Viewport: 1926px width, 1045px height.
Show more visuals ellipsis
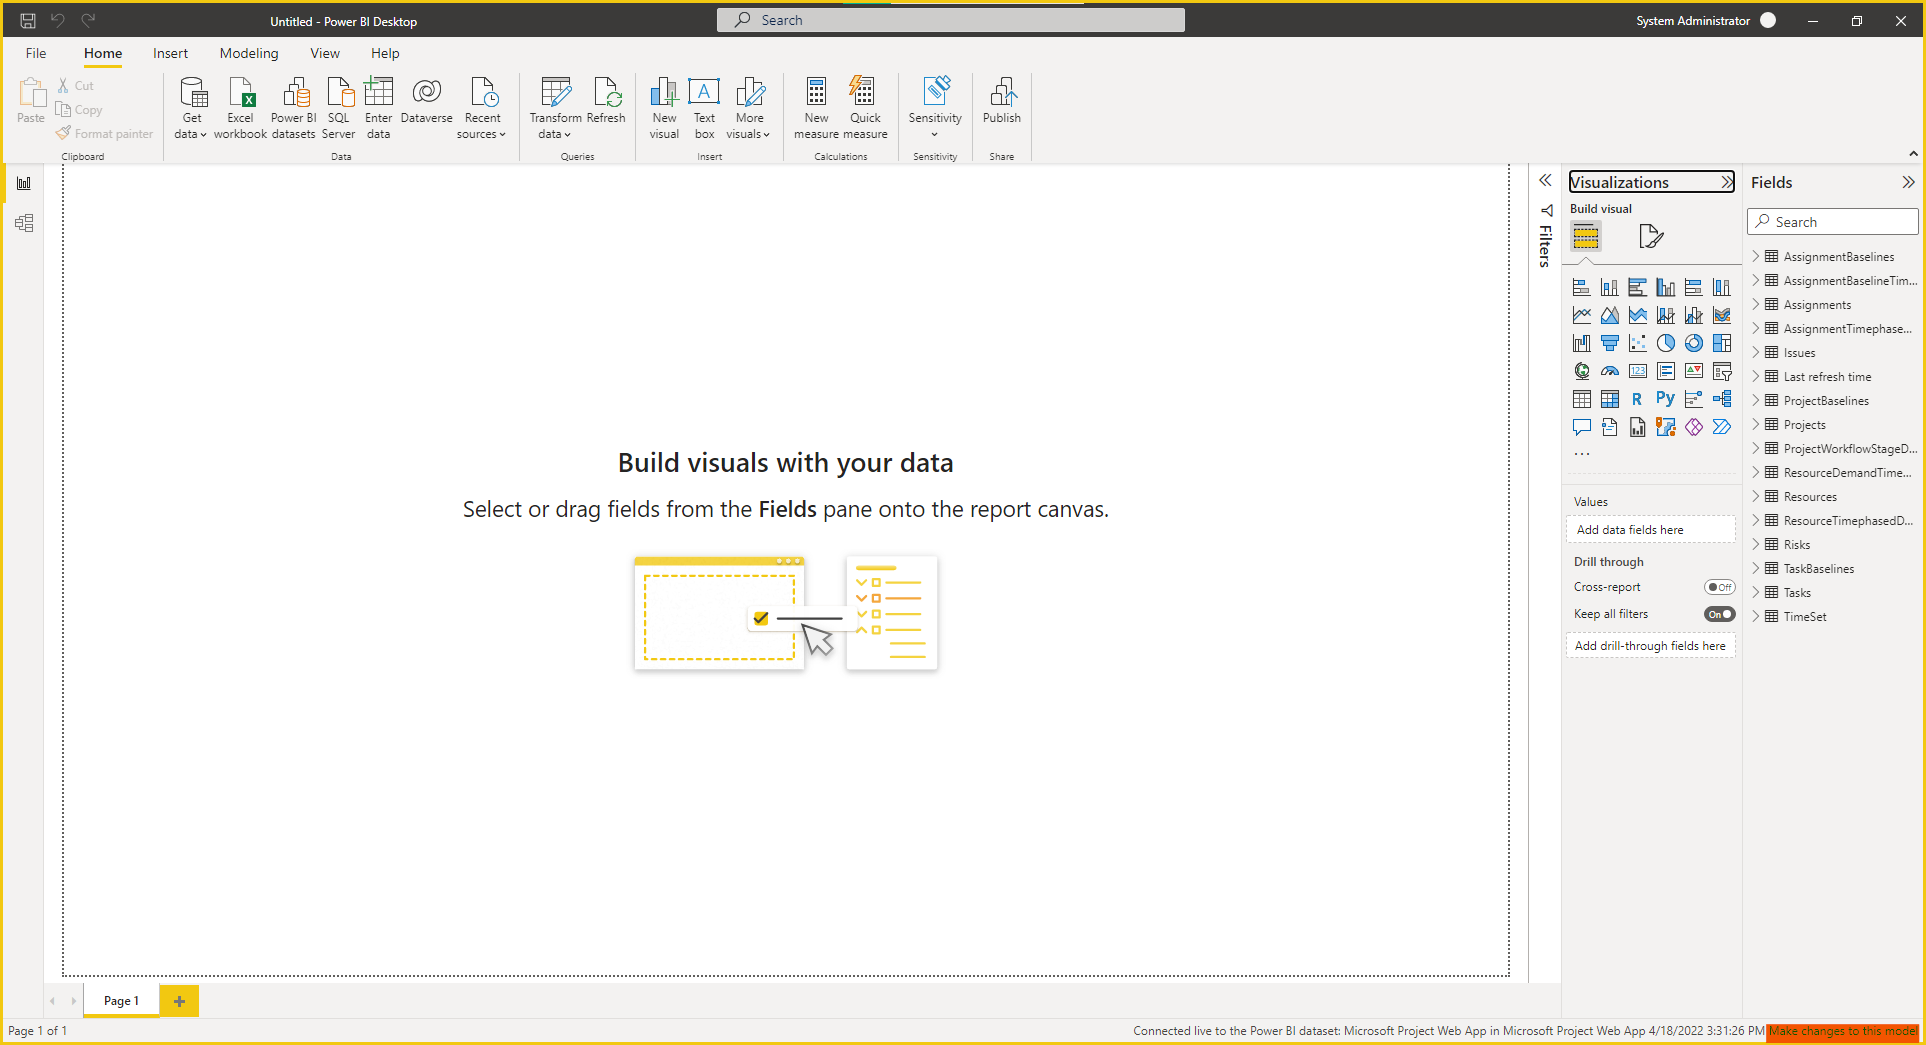pyautogui.click(x=1581, y=454)
